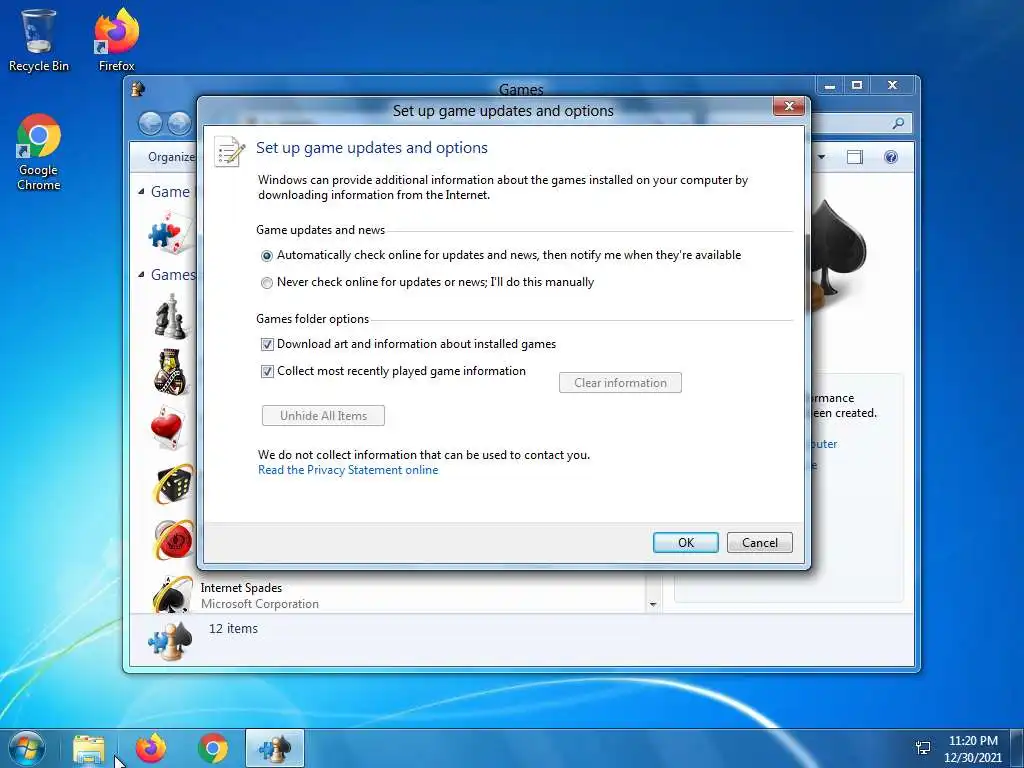Collapse the Games group arrow
This screenshot has width=1024, height=768.
[141, 275]
